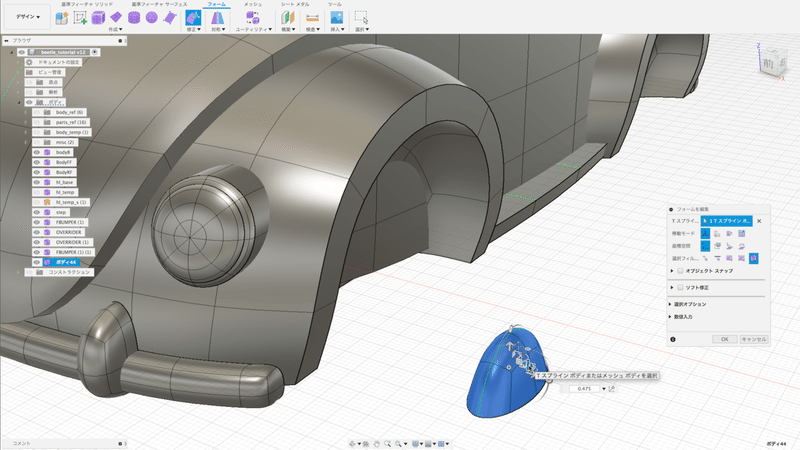Enable オブジェクト スナップ checkbox
The width and height of the screenshot is (800, 450).
(680, 271)
